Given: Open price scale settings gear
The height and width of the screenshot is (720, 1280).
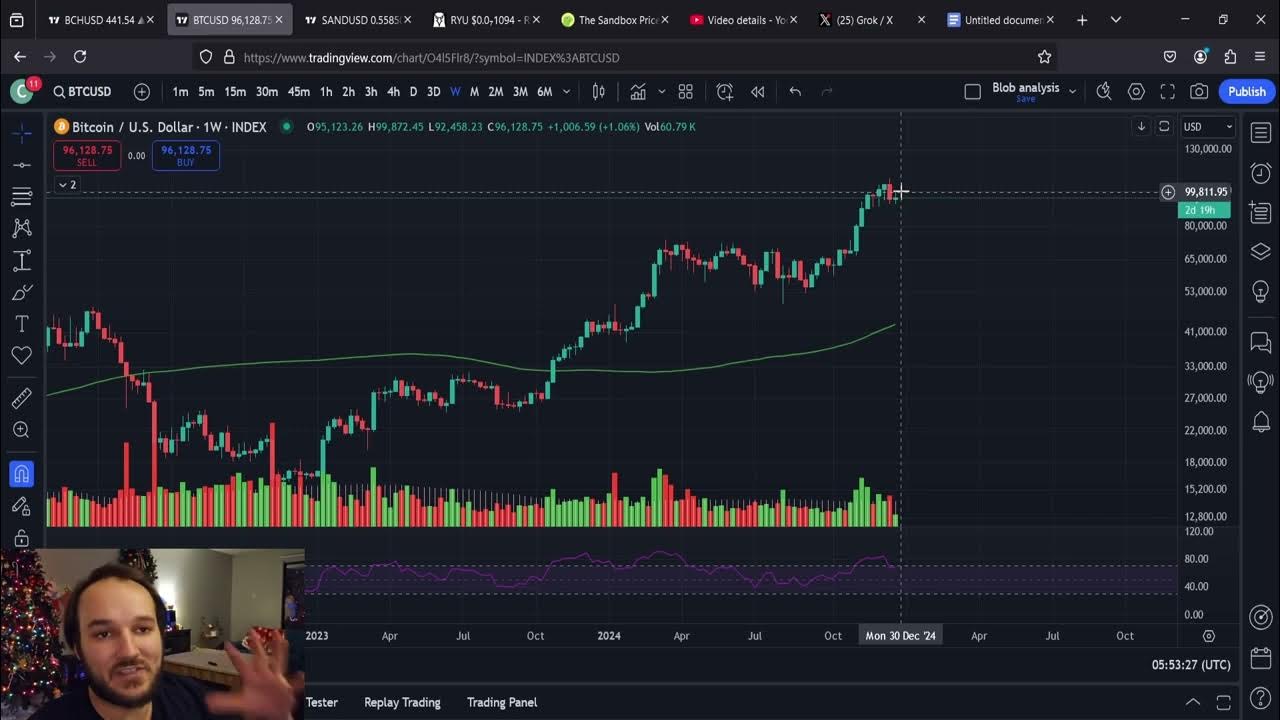Looking at the screenshot, I should [x=1208, y=636].
